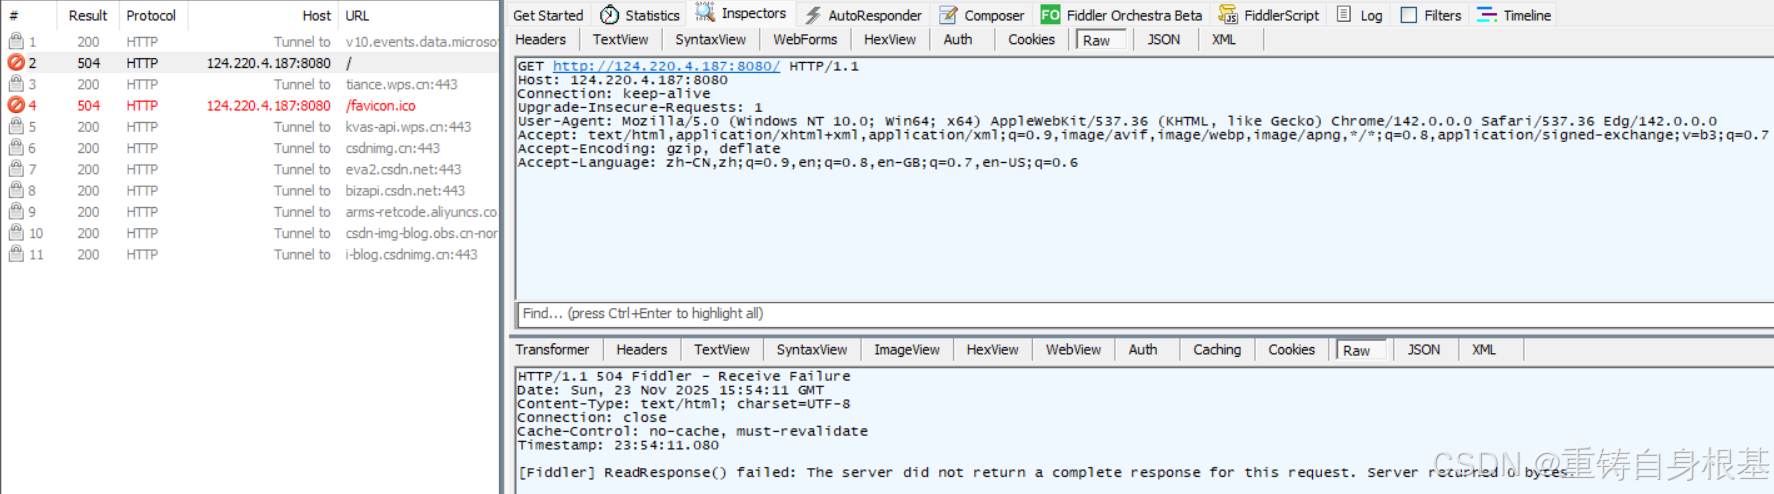Click the FiddlerScript icon
The image size is (1774, 494).
click(1227, 15)
